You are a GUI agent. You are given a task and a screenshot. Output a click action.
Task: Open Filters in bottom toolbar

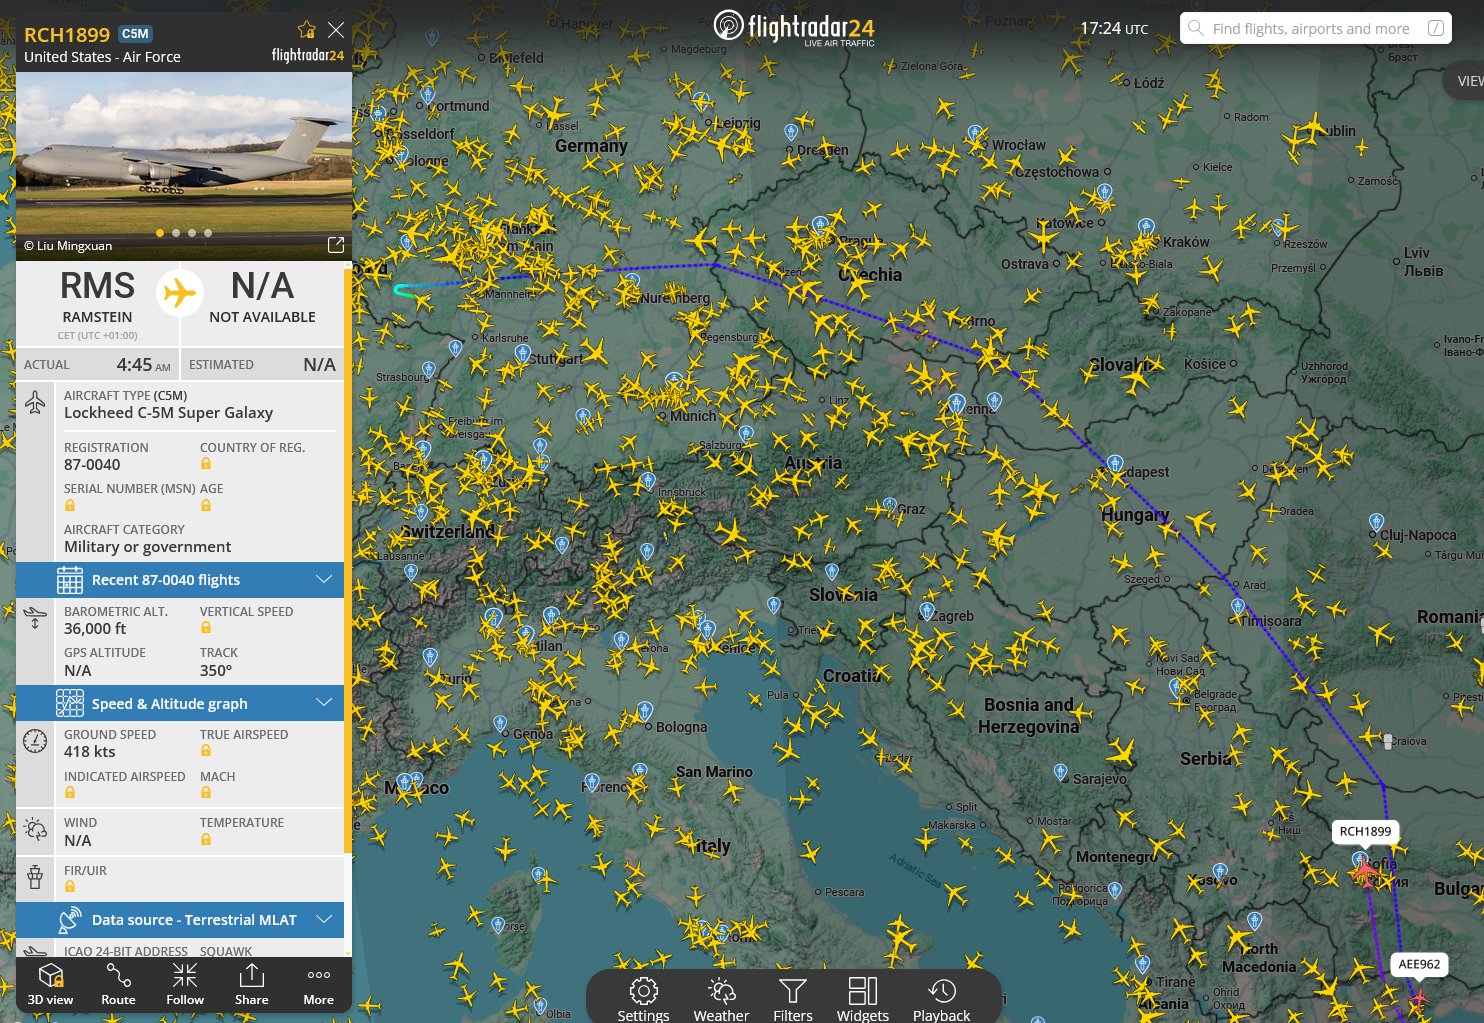click(793, 998)
